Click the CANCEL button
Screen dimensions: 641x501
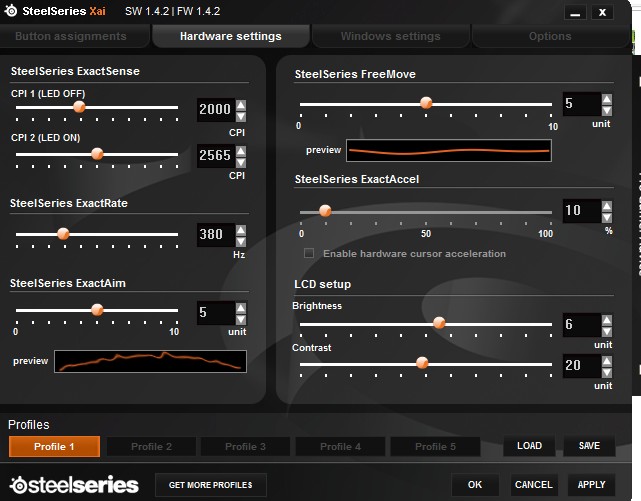pos(533,485)
